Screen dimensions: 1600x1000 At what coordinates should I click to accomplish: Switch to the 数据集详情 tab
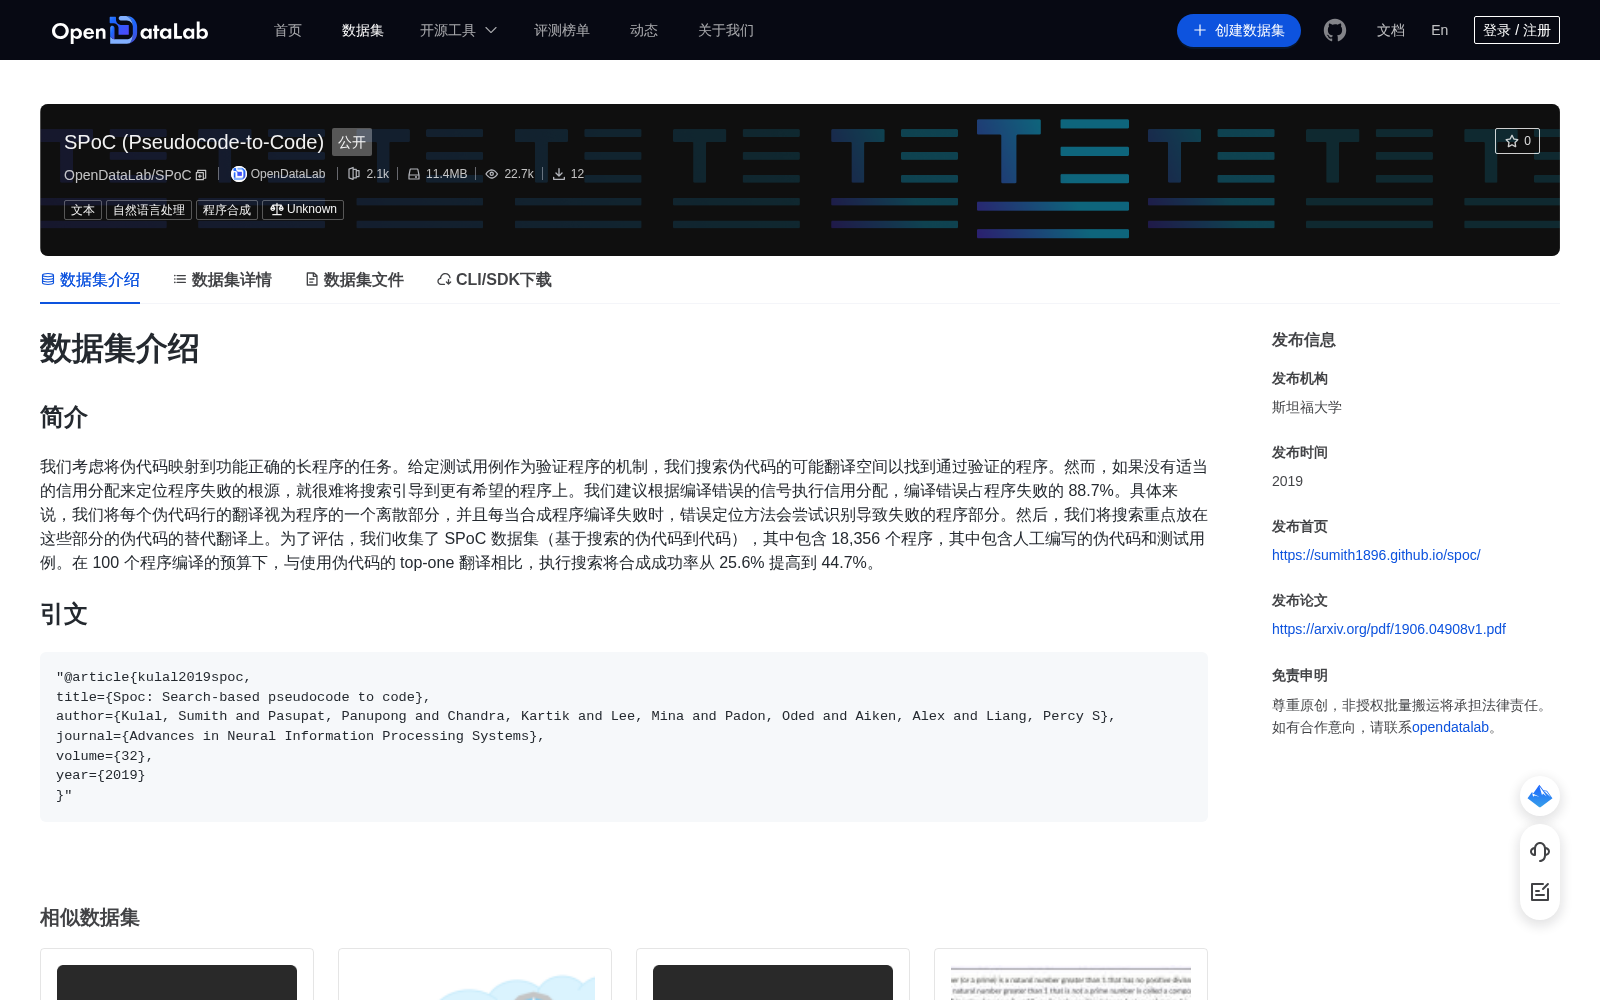pyautogui.click(x=222, y=280)
